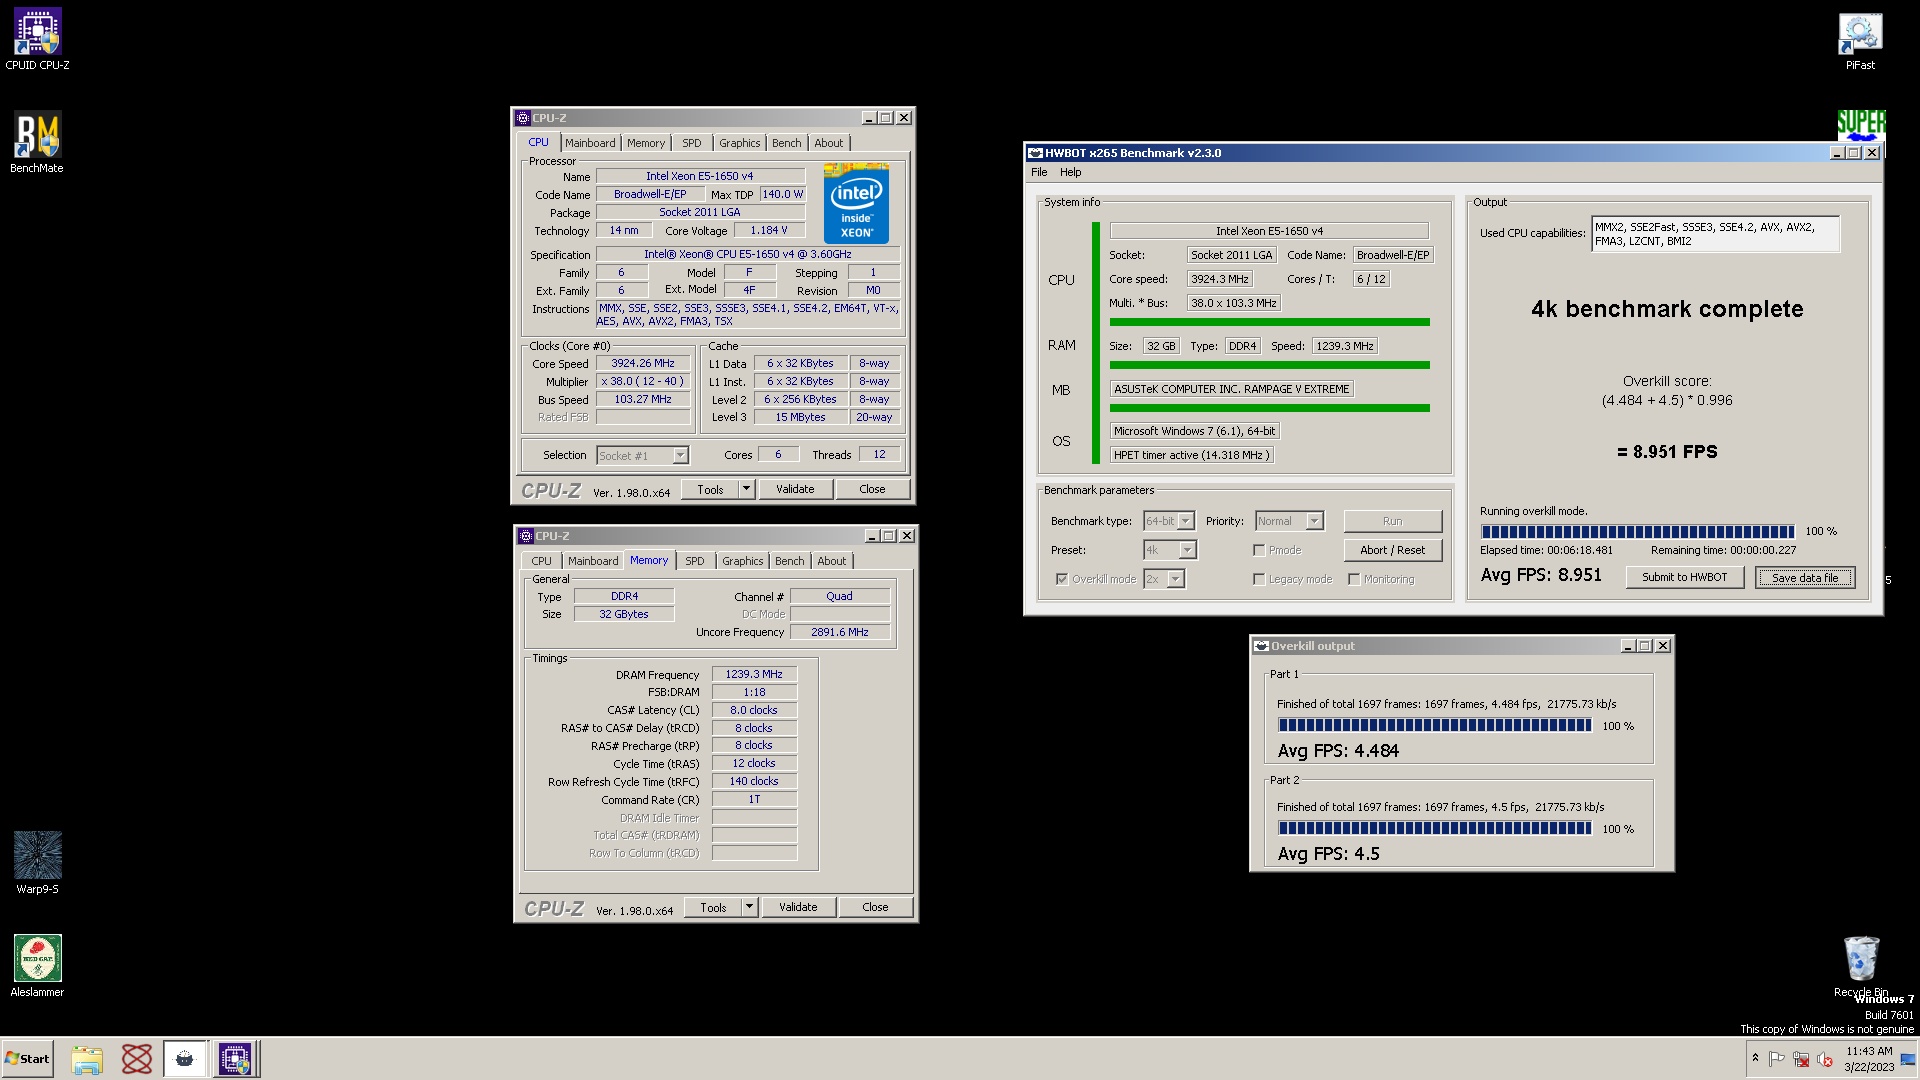This screenshot has width=1920, height=1080.
Task: Expand Tools arrow in top CPU-Z window
Action: tap(746, 489)
